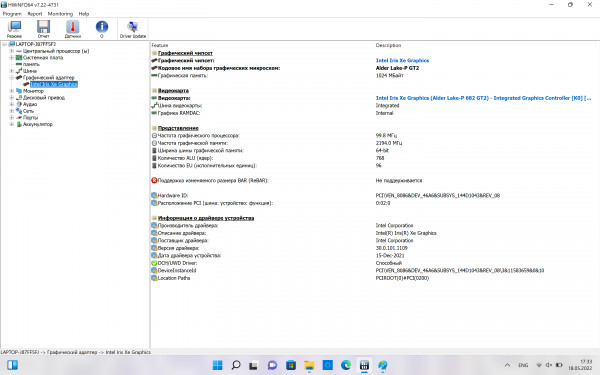Expand the Монитор tree node

[x=11, y=91]
